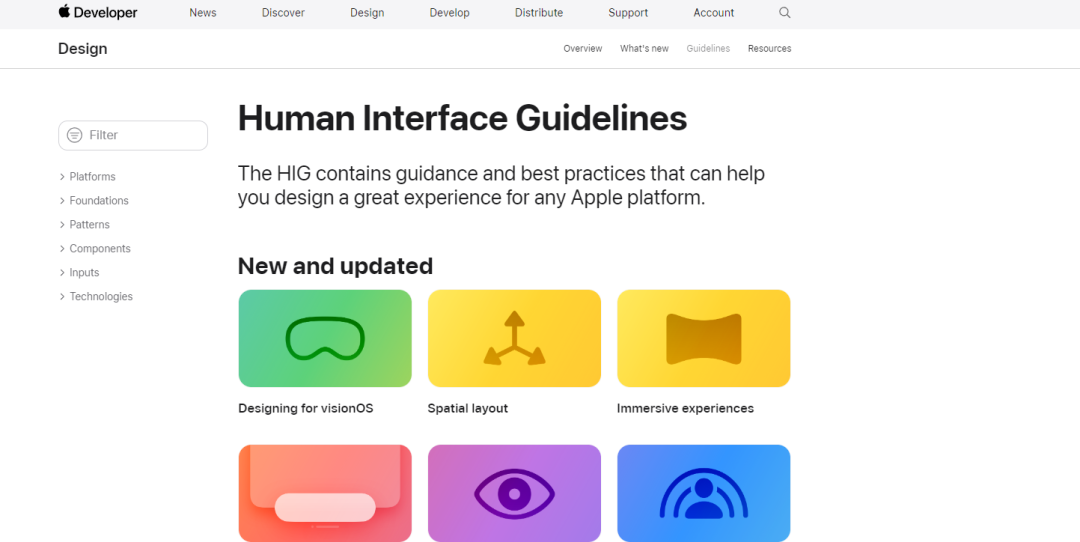This screenshot has height=542, width=1080.
Task: Select the Technologies sidebar label
Action: [101, 297]
